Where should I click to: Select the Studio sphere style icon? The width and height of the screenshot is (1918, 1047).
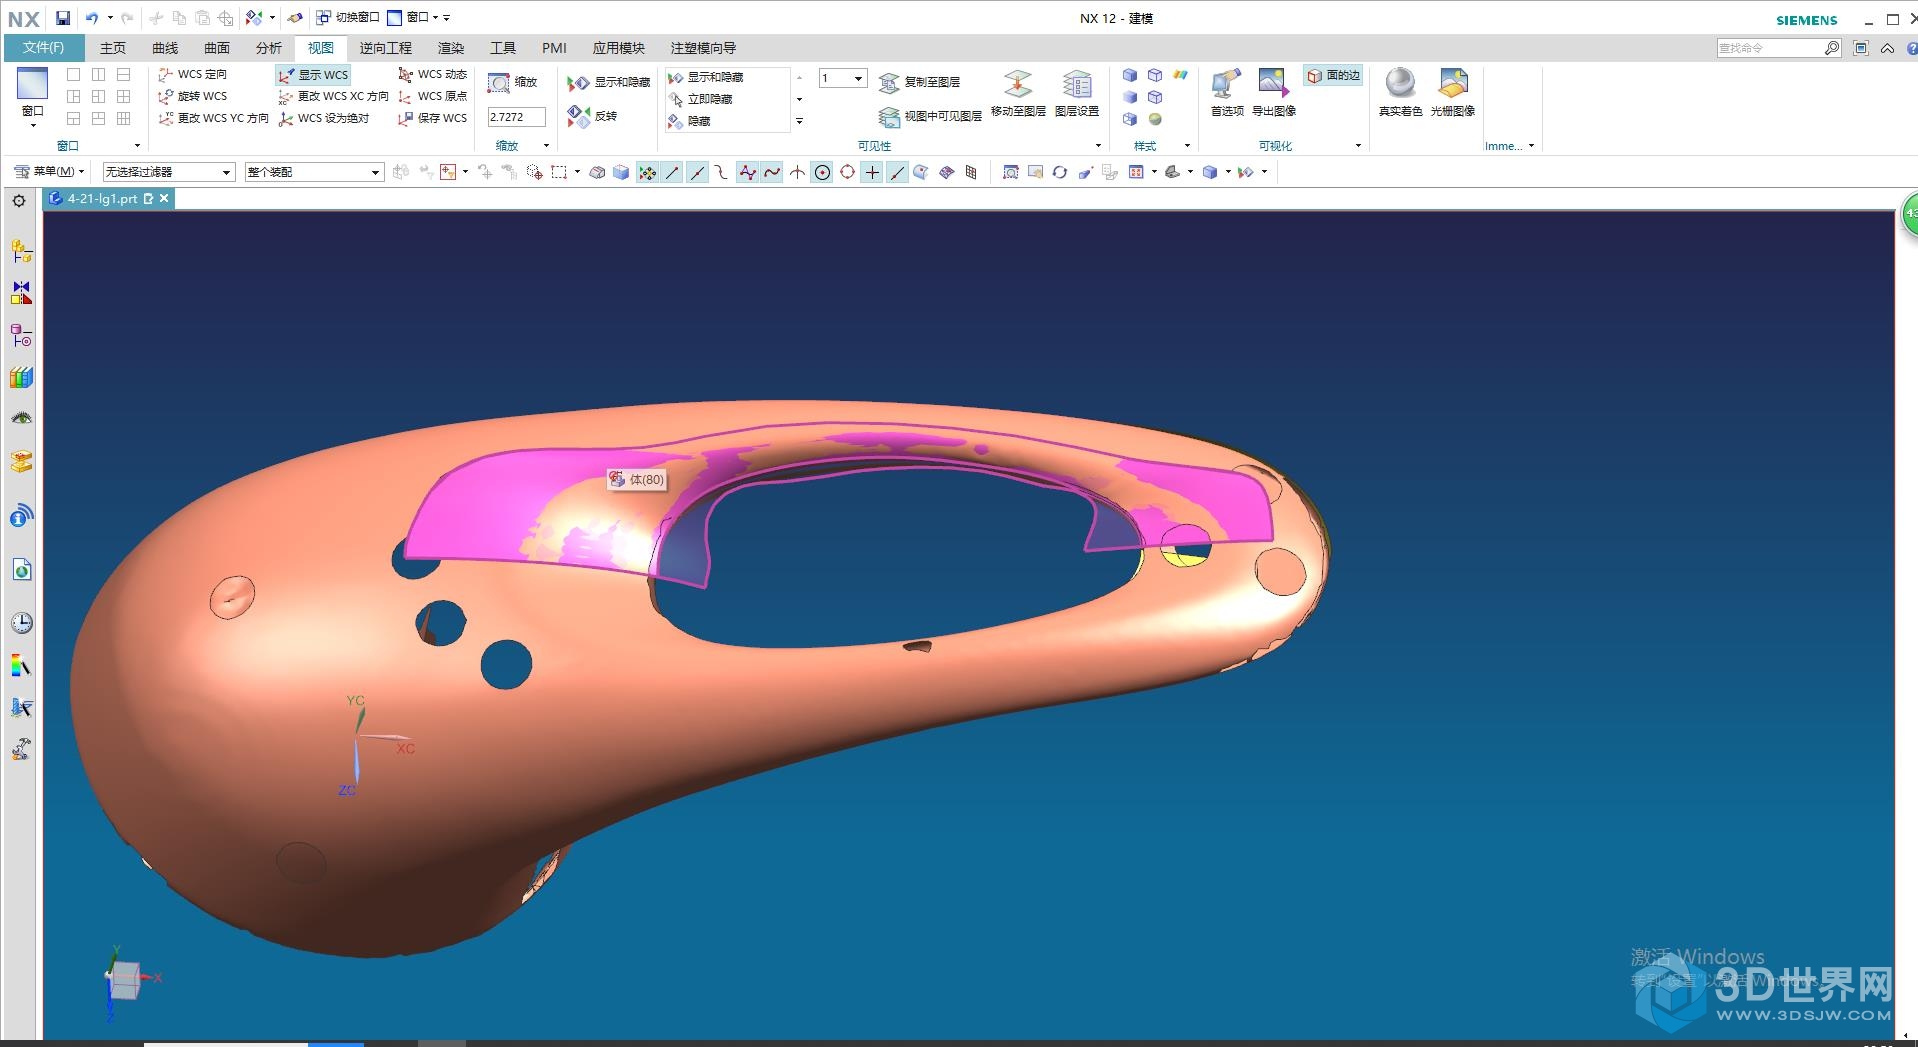click(1155, 119)
